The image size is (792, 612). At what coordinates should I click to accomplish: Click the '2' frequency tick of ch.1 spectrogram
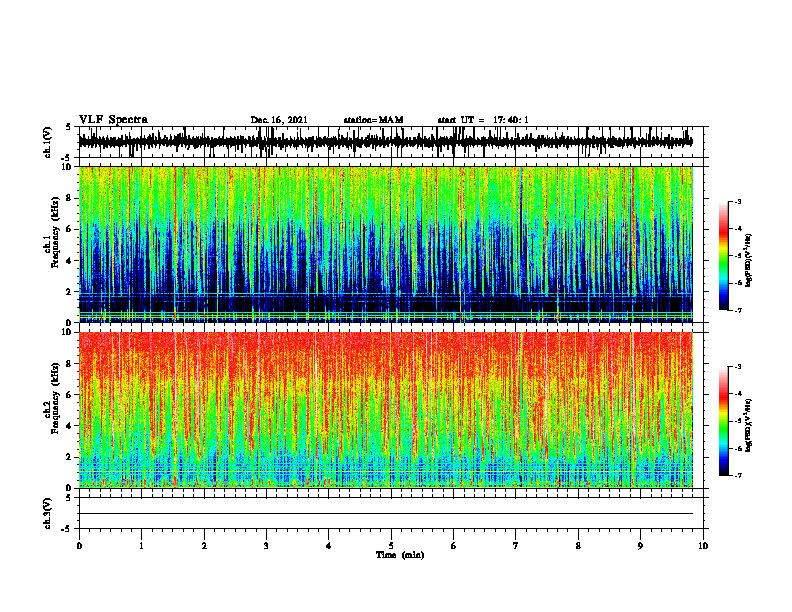click(x=69, y=292)
